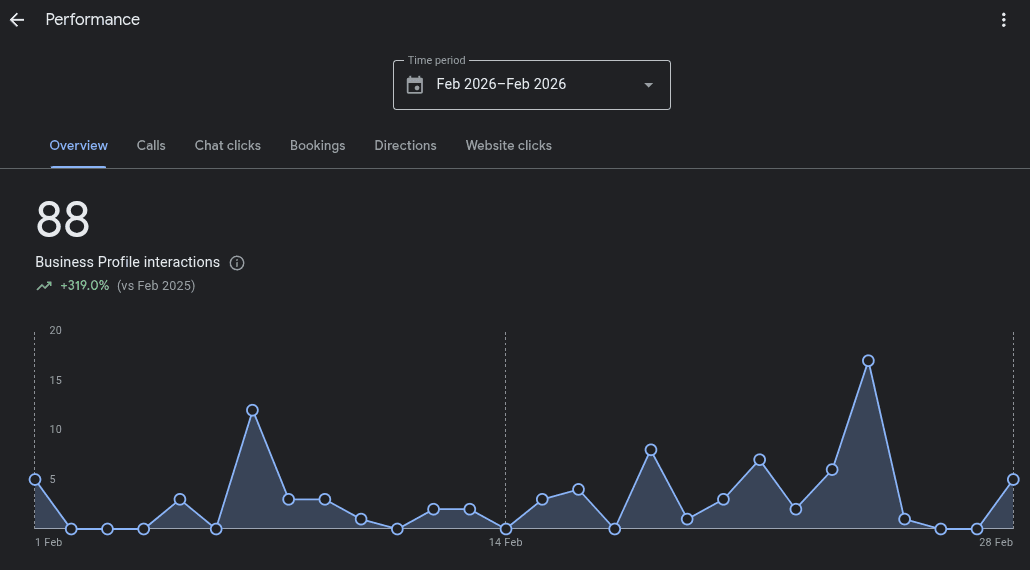Click the Business Profile interactions label

pyautogui.click(x=127, y=262)
